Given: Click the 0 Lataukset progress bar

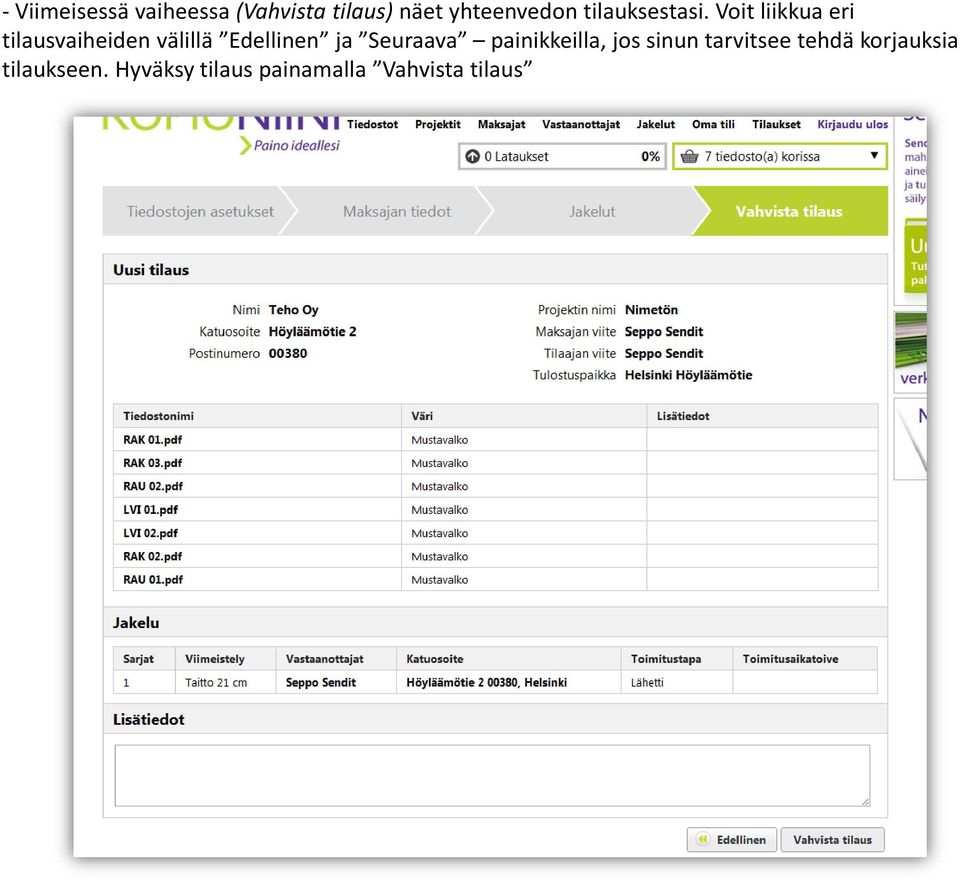Looking at the screenshot, I should [562, 156].
